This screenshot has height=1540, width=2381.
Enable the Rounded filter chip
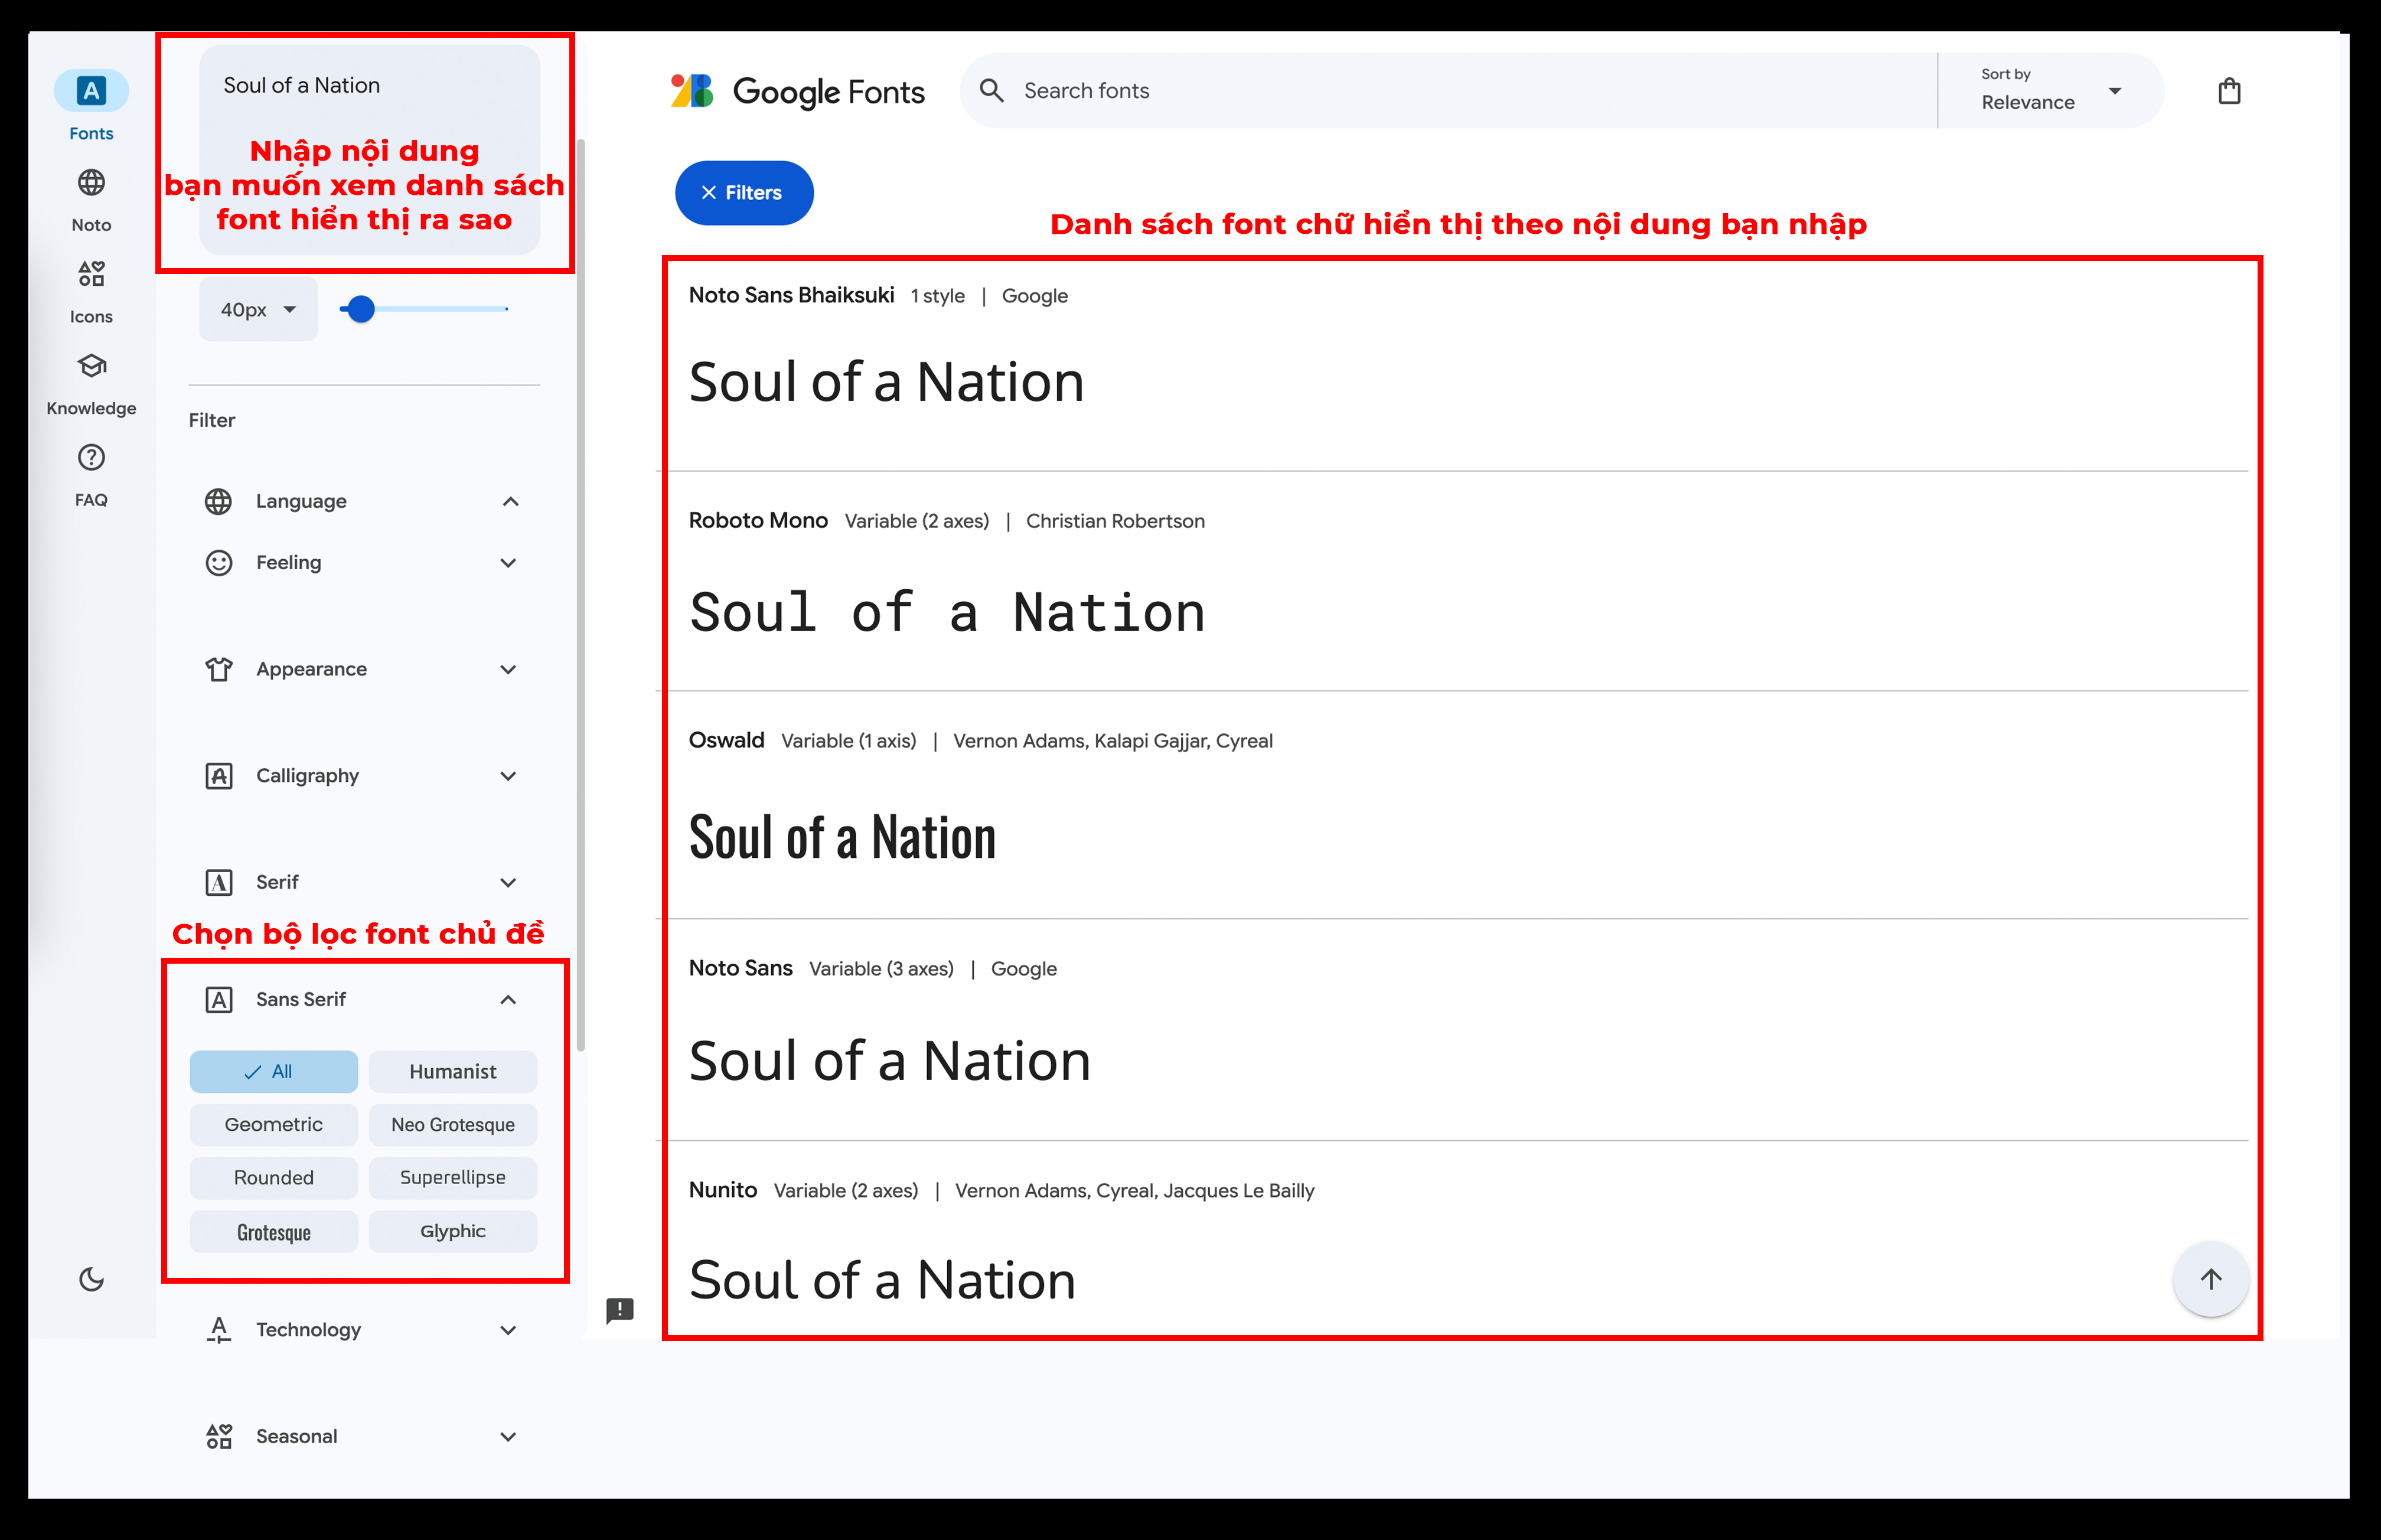[273, 1177]
